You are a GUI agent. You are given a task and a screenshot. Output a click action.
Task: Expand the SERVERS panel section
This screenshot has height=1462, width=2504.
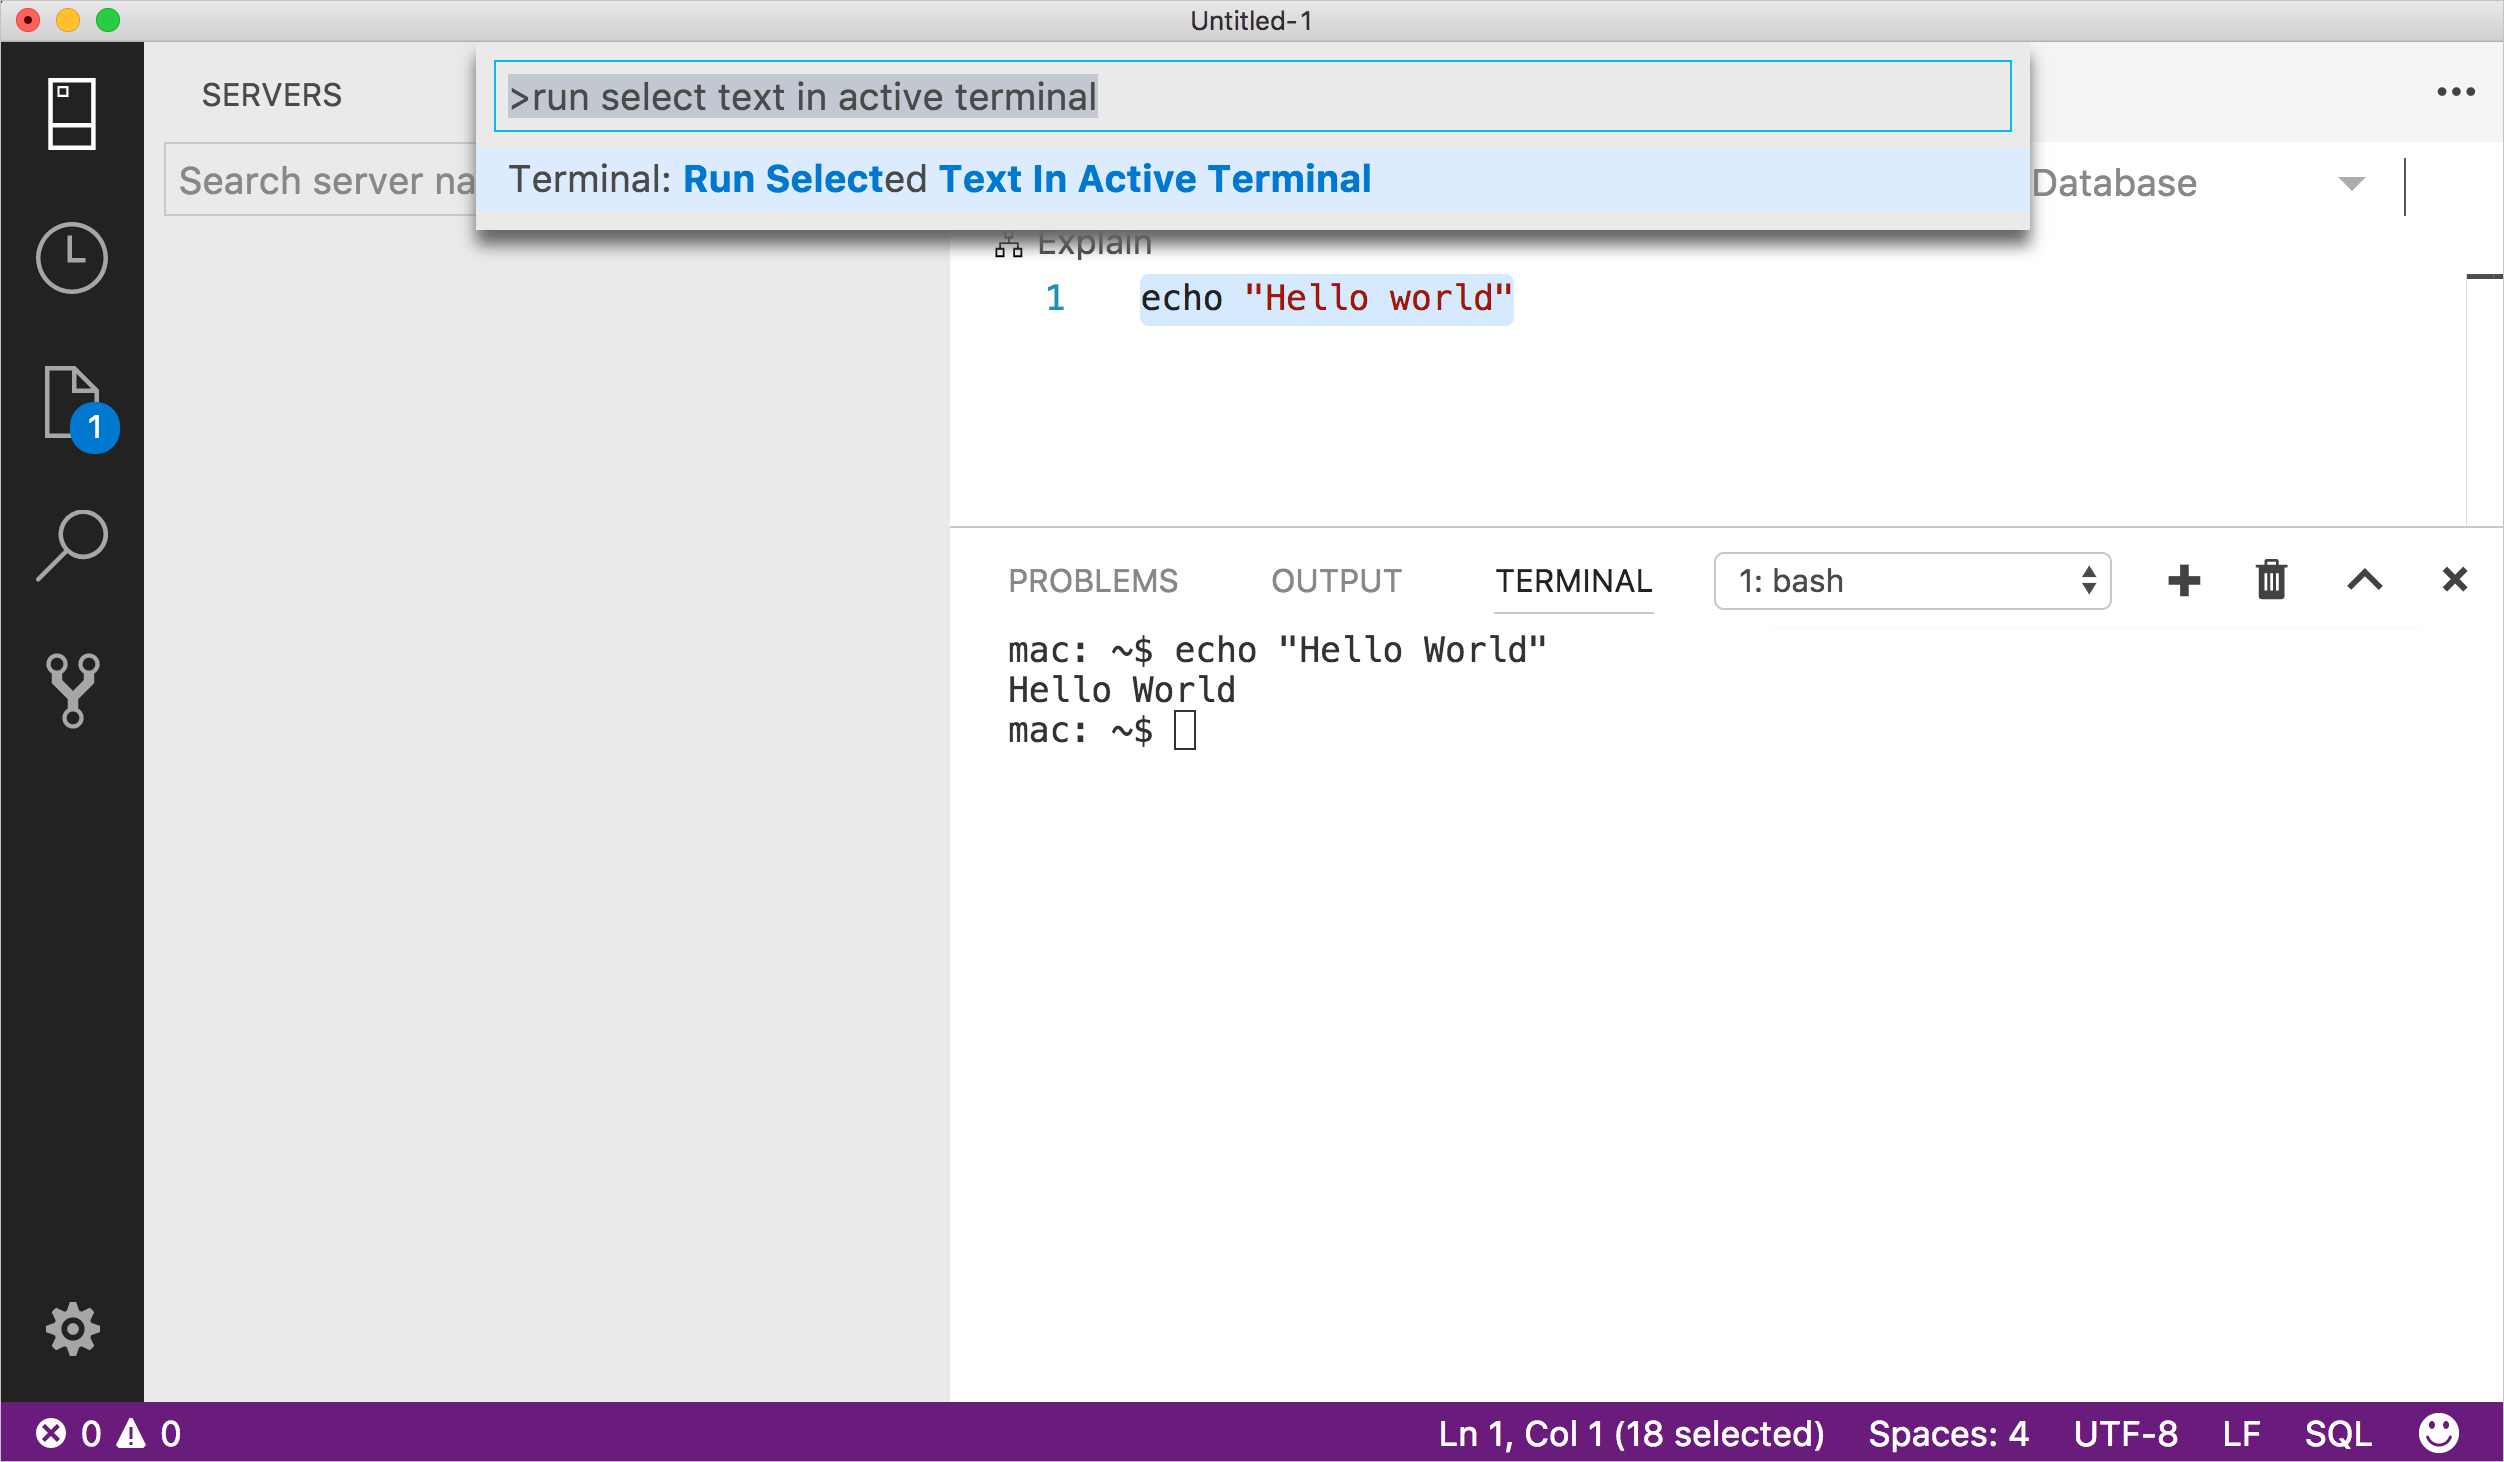click(x=270, y=96)
